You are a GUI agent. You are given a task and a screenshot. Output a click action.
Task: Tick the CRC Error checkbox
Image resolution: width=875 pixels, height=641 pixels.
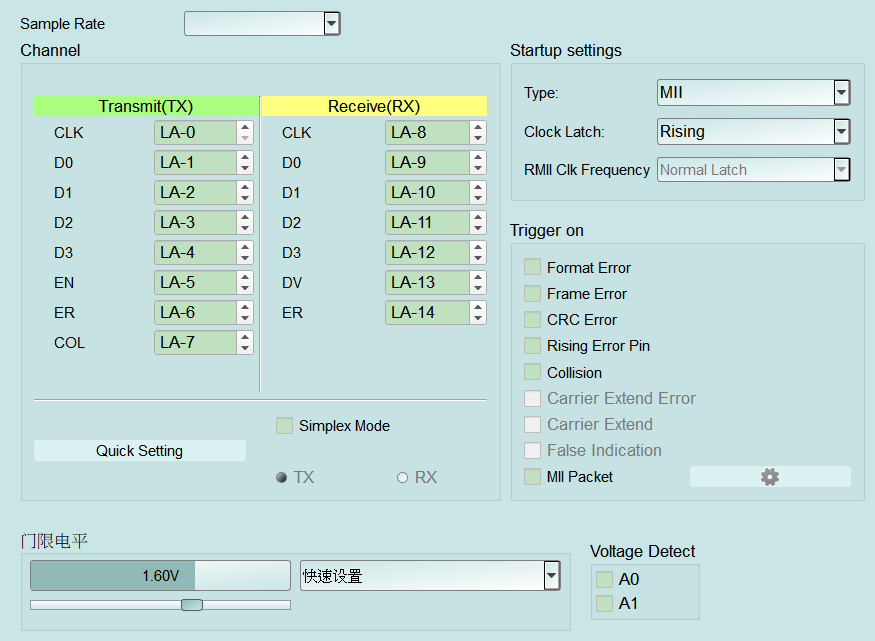(532, 320)
